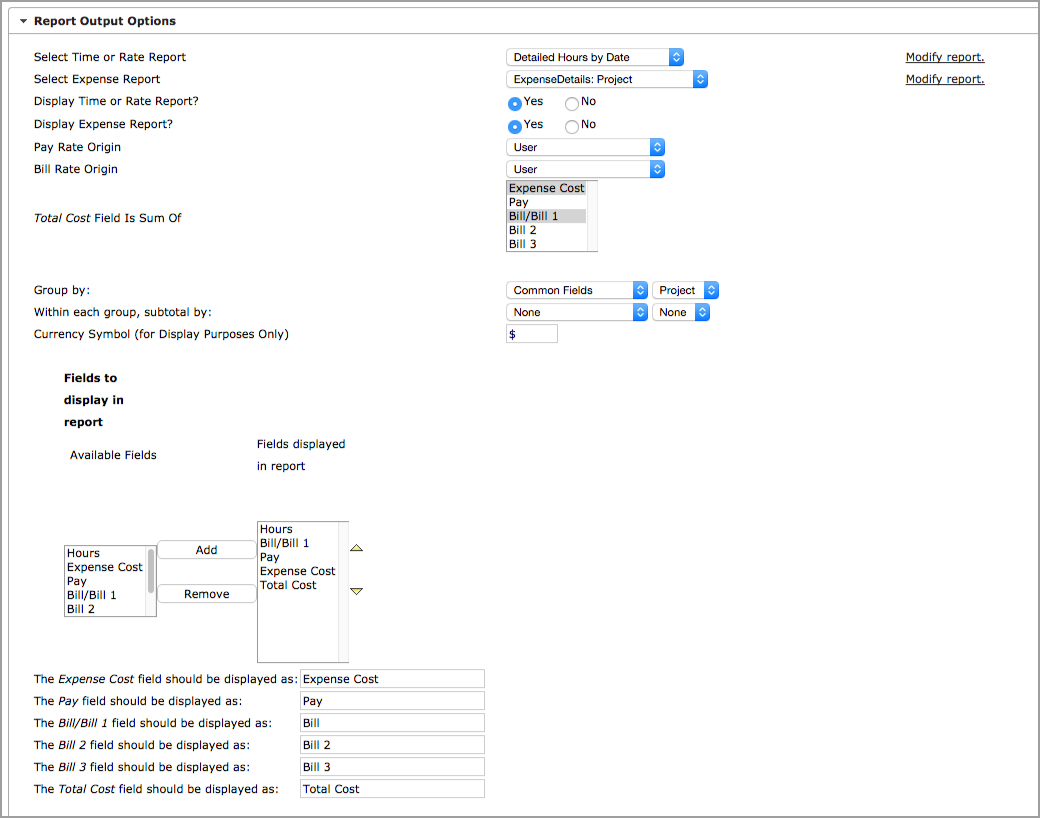1040x818 pixels.
Task: Click the Bill 2 display name field
Action: 393,744
